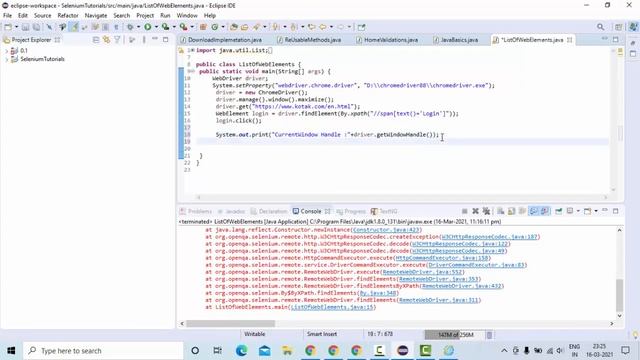The image size is (640, 360).
Task: Toggle Link with Editor in Project Explorer
Action: click(x=107, y=40)
